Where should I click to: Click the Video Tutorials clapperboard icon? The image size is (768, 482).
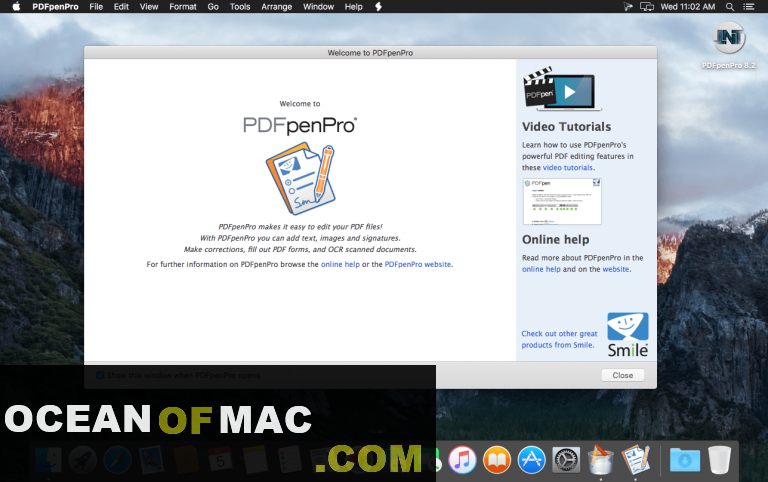(x=562, y=89)
